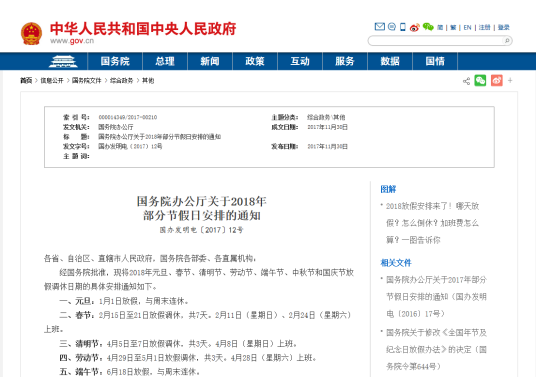The height and width of the screenshot is (377, 536).
Task: Click the 登录 login link
Action: (504, 27)
